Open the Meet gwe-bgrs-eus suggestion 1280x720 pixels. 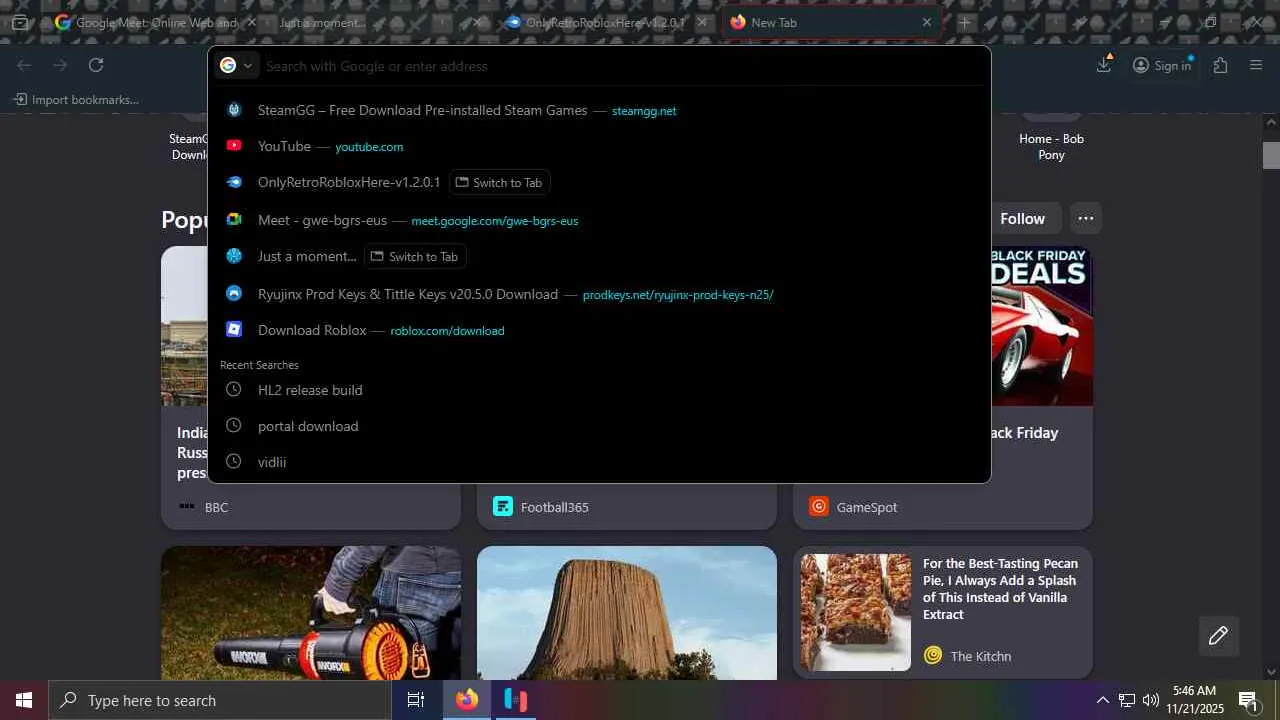(x=599, y=220)
